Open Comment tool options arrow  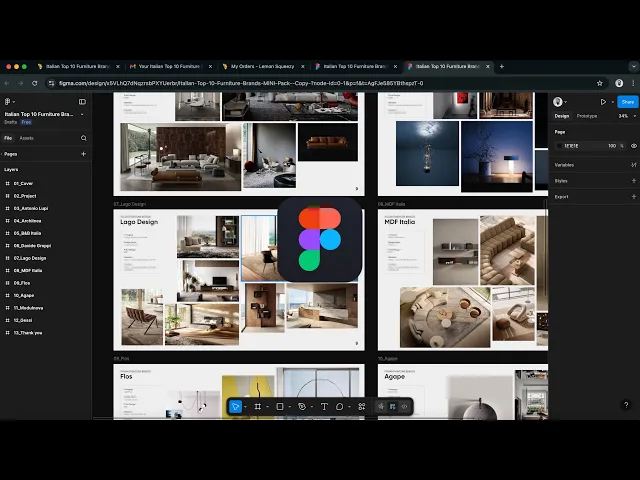349,407
